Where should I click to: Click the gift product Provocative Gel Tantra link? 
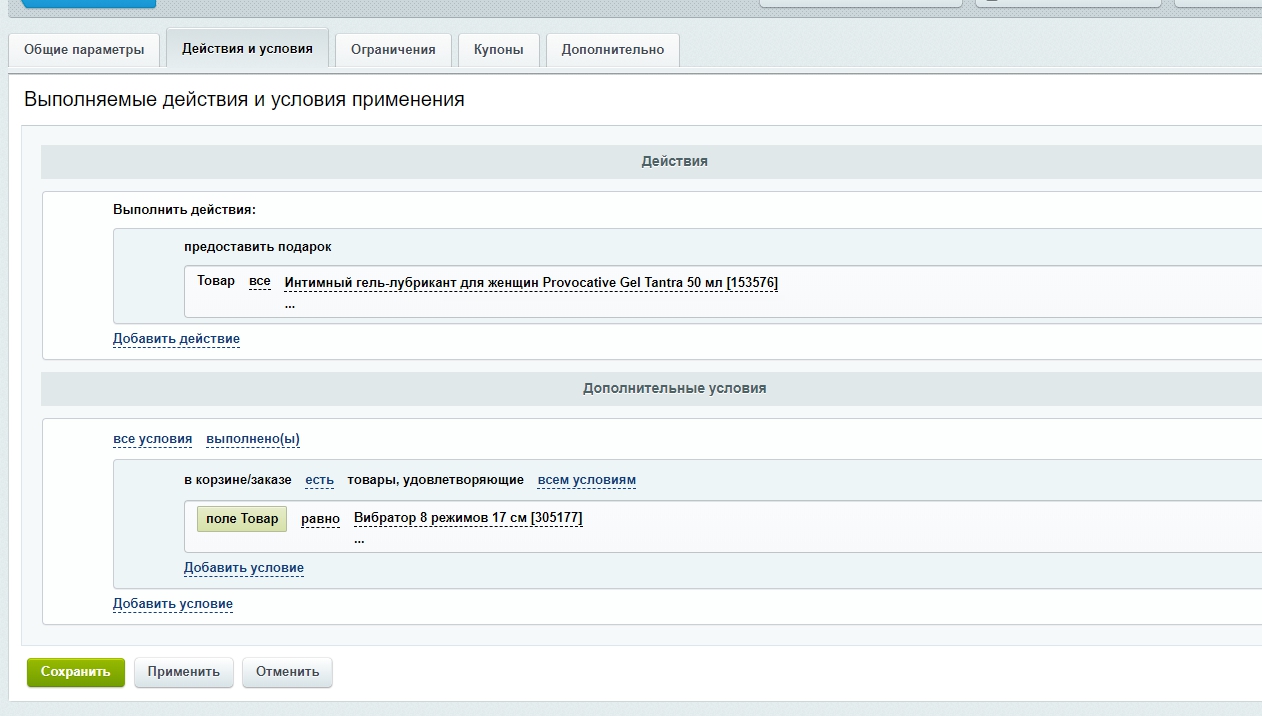(531, 283)
